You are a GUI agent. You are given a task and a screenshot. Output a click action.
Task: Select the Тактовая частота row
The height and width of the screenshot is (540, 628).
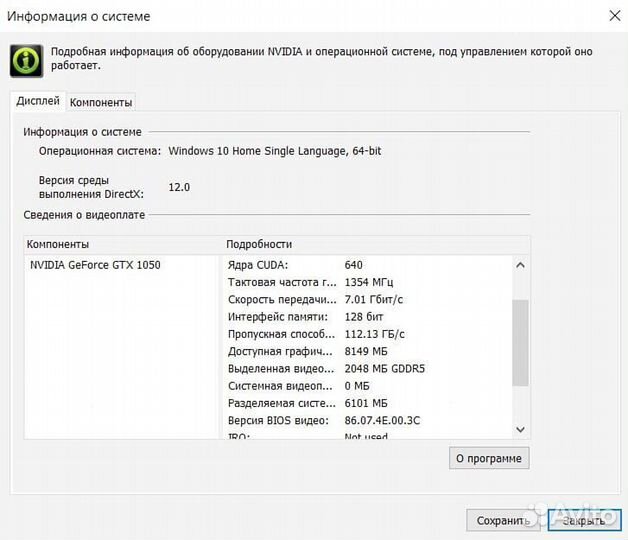[368, 282]
